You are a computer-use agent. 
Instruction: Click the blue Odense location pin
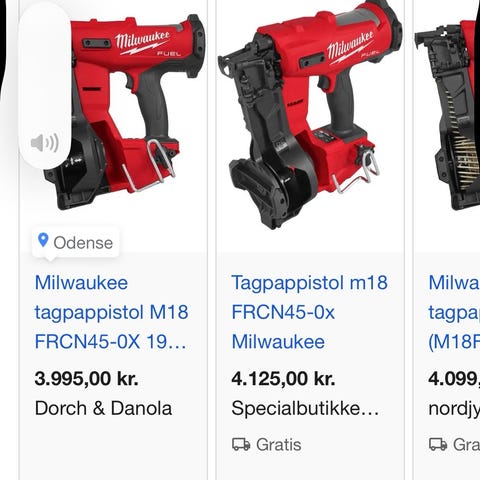[43, 240]
